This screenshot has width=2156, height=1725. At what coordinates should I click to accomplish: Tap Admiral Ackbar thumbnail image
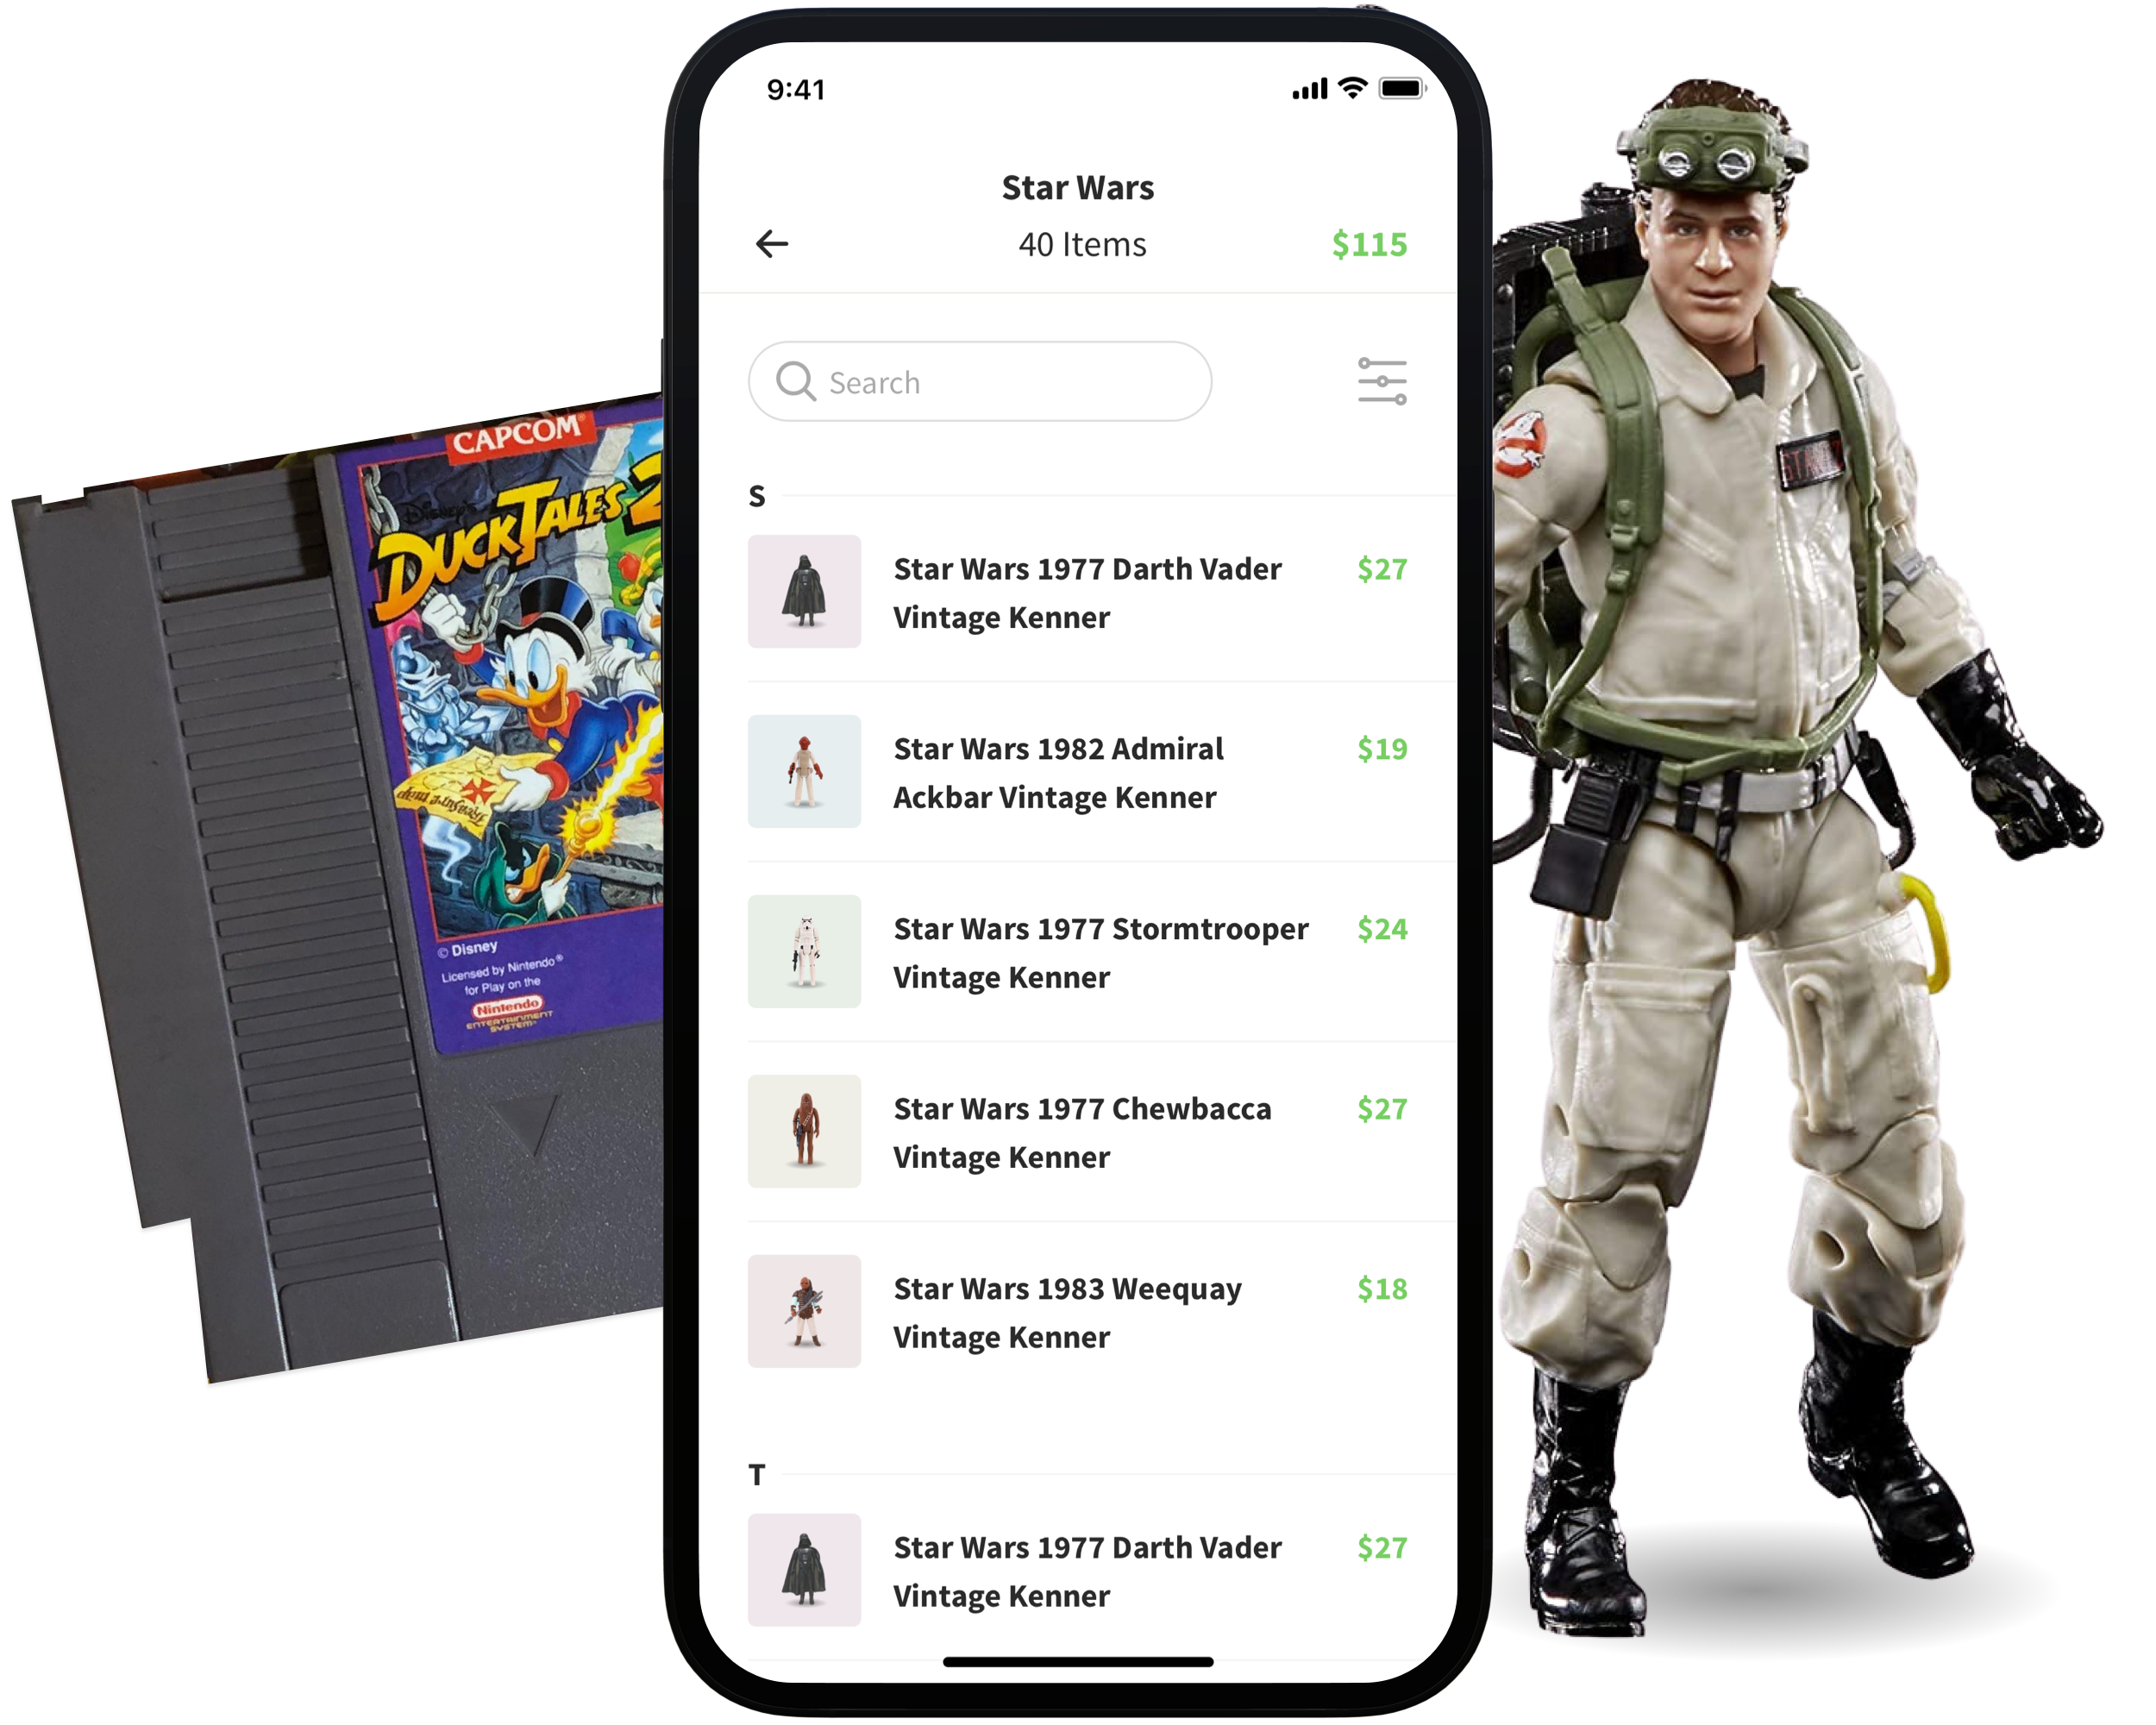(x=805, y=776)
